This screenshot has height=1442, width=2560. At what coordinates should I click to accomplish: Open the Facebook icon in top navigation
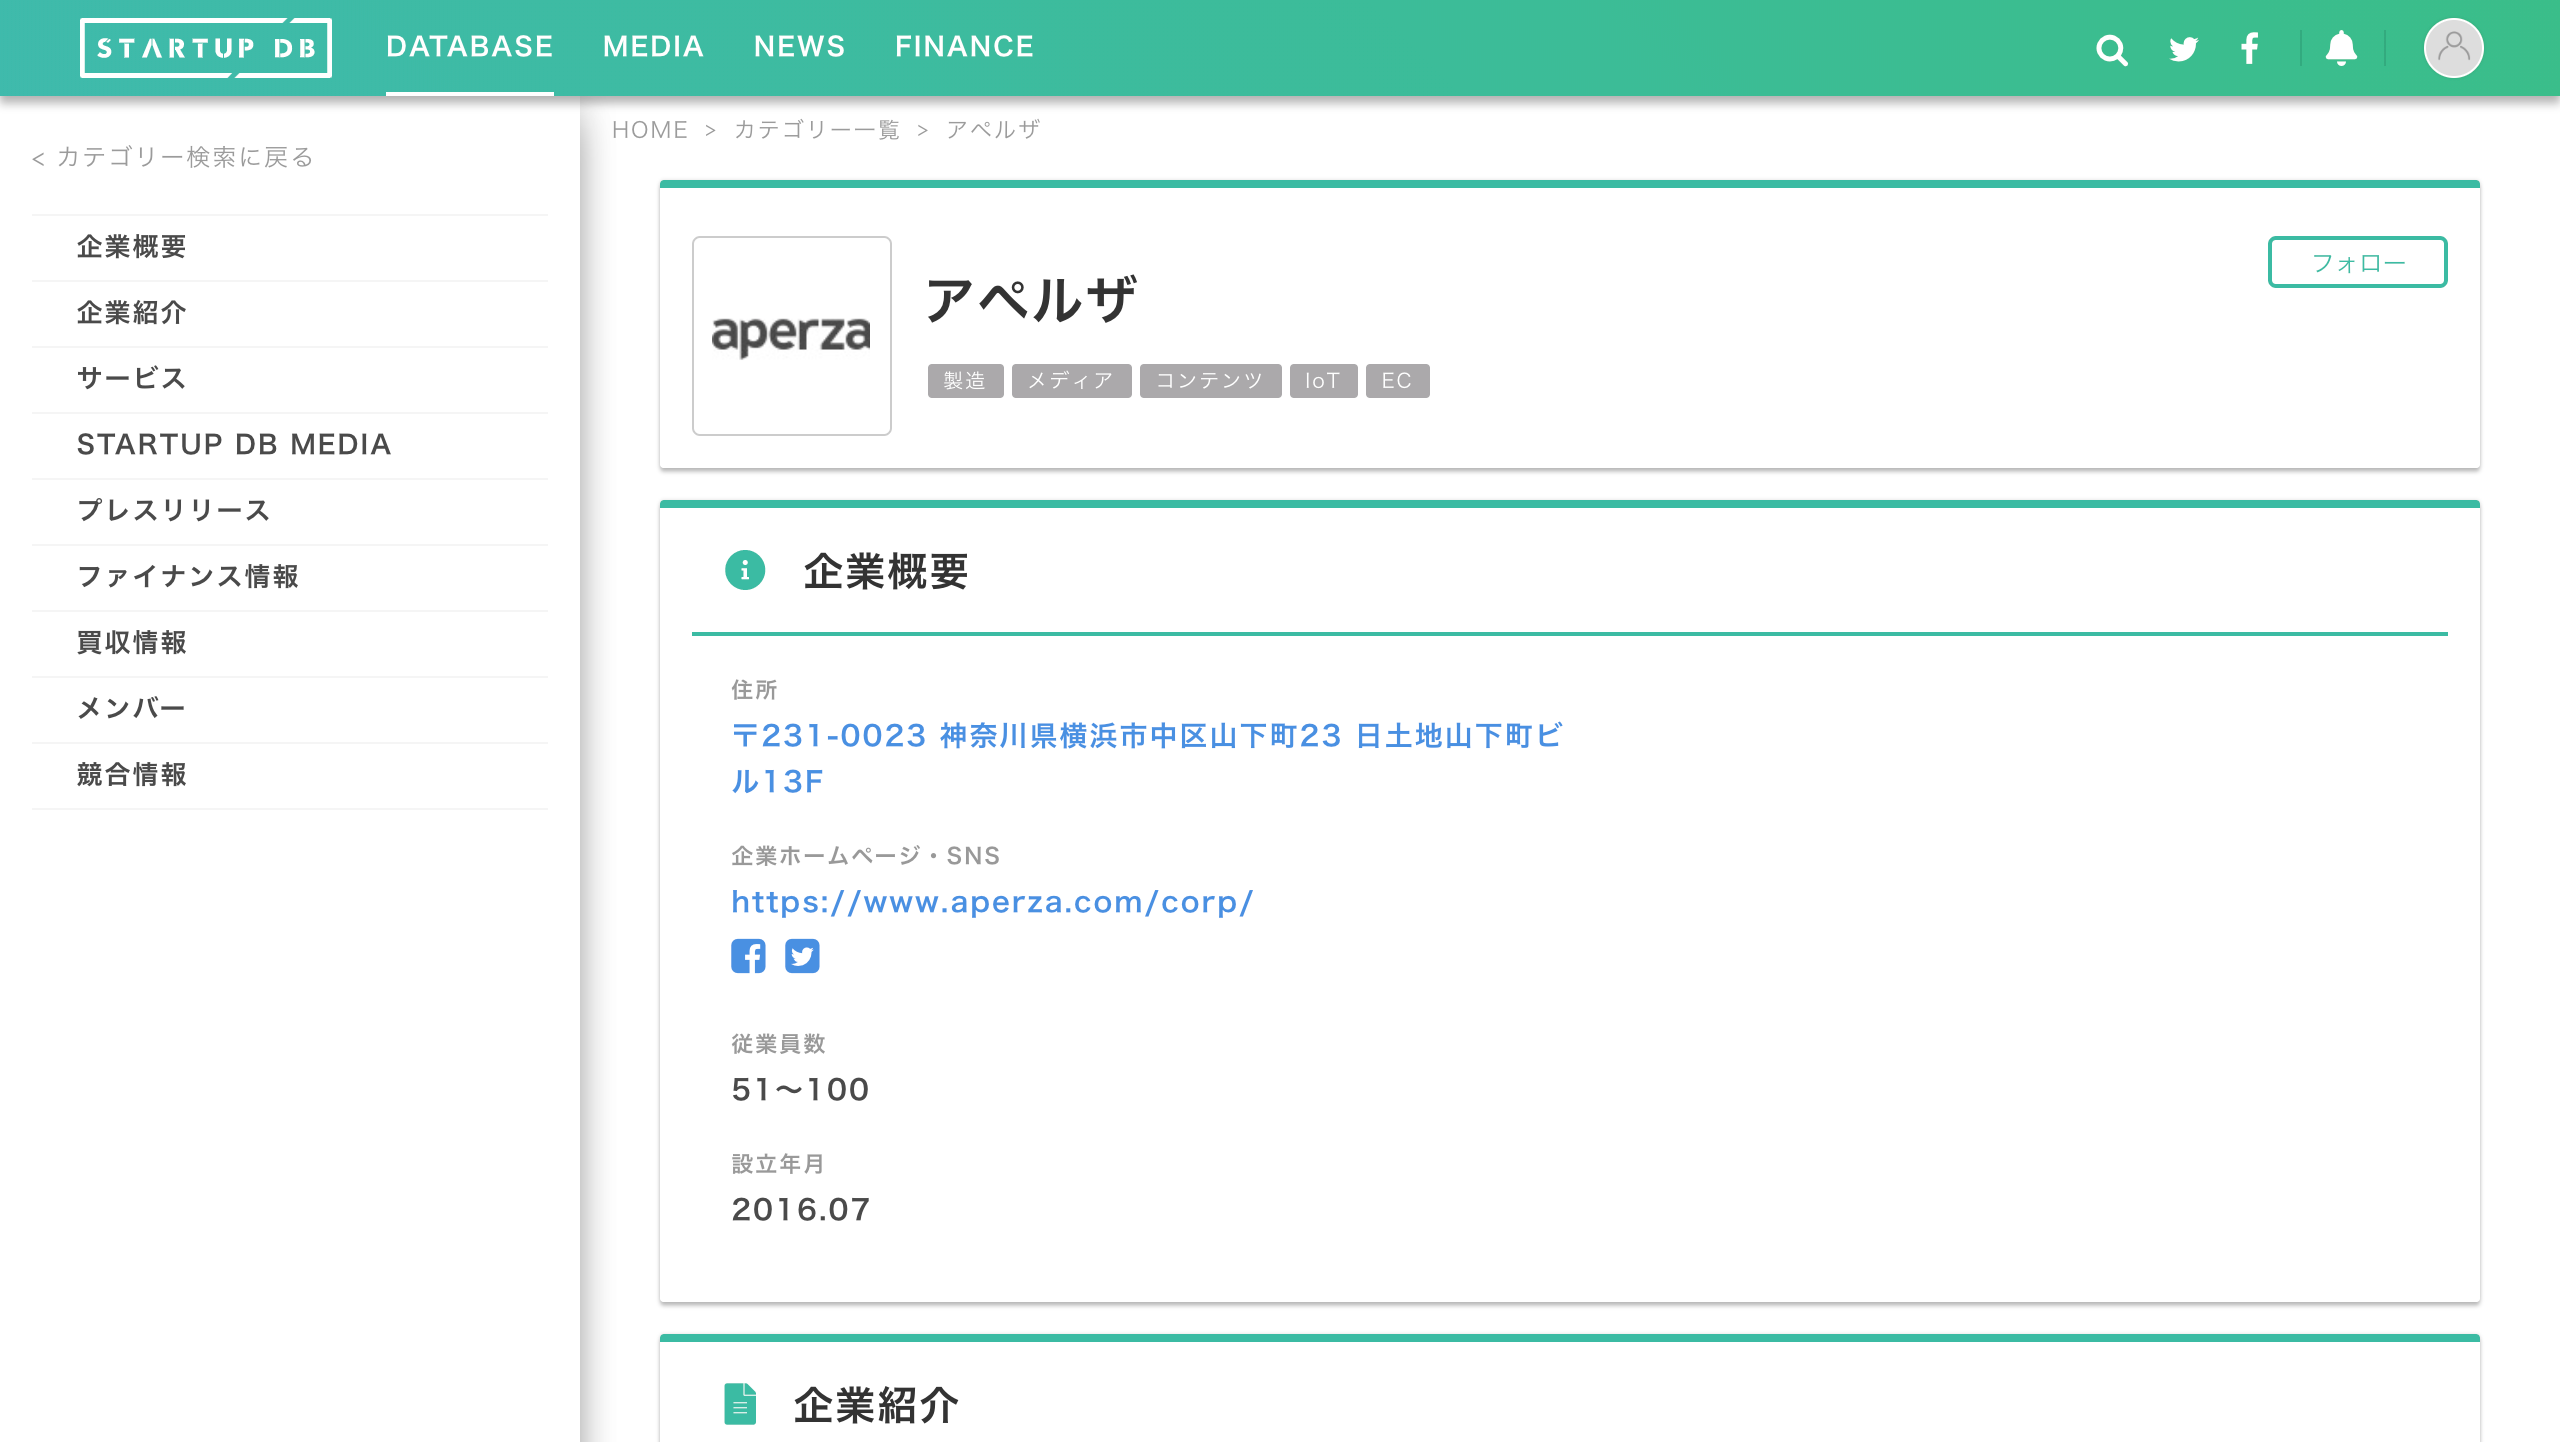[x=2250, y=49]
